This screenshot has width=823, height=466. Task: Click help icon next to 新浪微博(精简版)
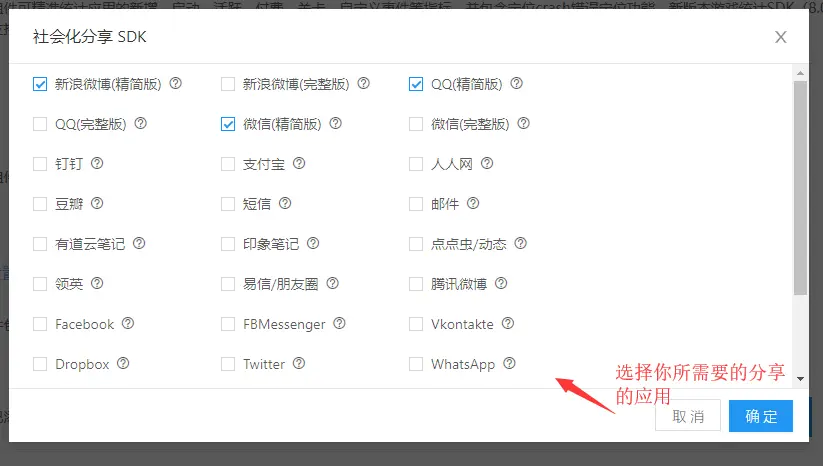tap(176, 83)
